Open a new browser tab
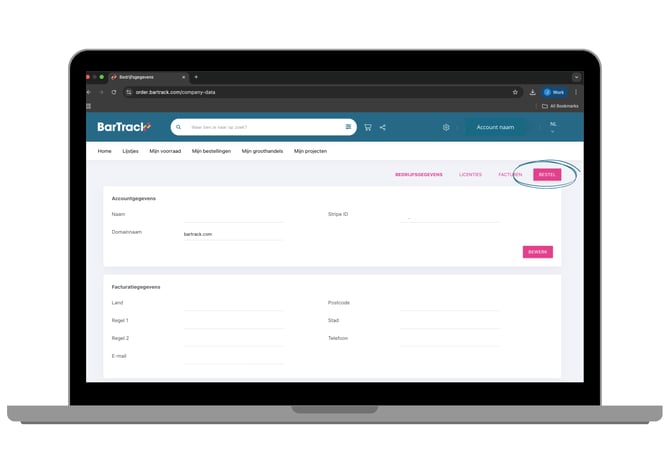Viewport: 670px width, 473px height. [x=196, y=77]
